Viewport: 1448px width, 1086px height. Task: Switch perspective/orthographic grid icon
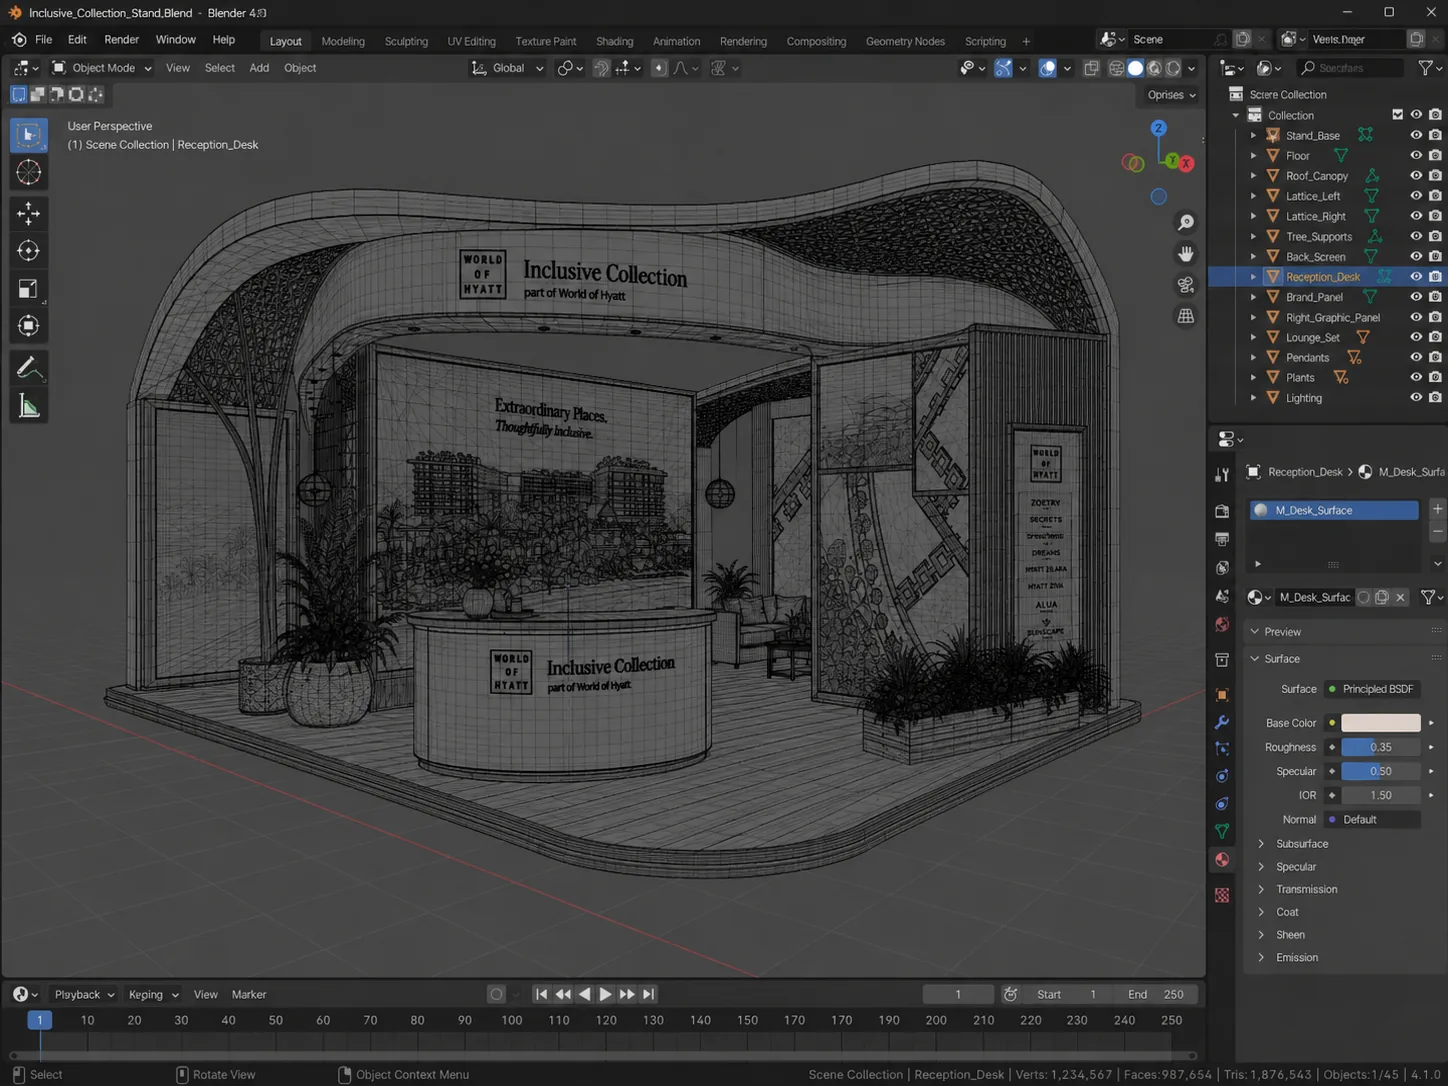(x=1186, y=316)
